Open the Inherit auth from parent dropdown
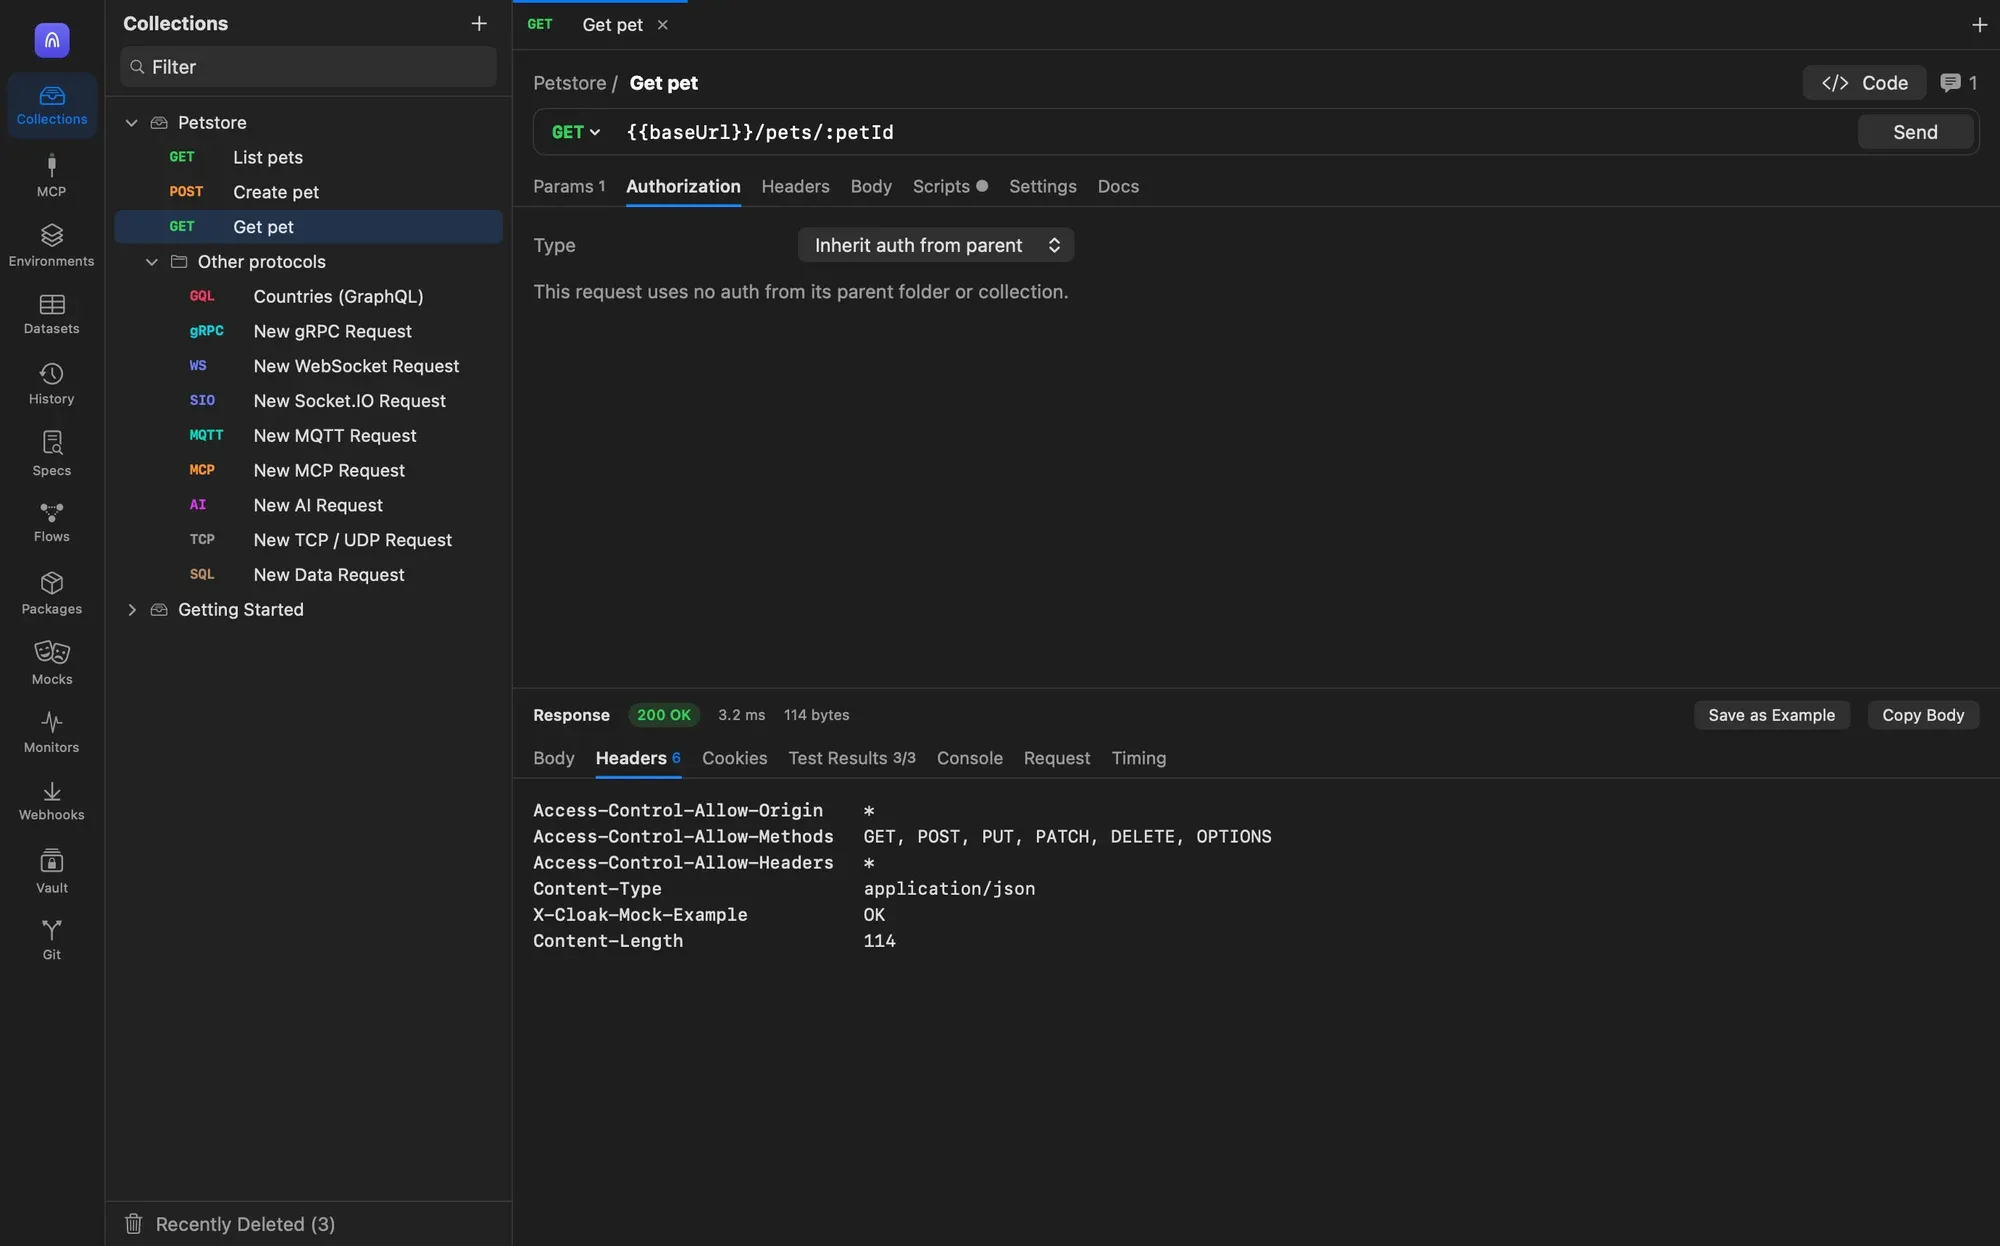The image size is (2000, 1246). (x=936, y=245)
